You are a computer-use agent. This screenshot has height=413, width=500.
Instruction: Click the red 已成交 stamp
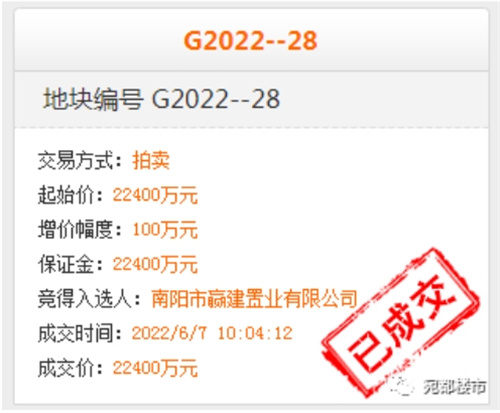[400, 322]
